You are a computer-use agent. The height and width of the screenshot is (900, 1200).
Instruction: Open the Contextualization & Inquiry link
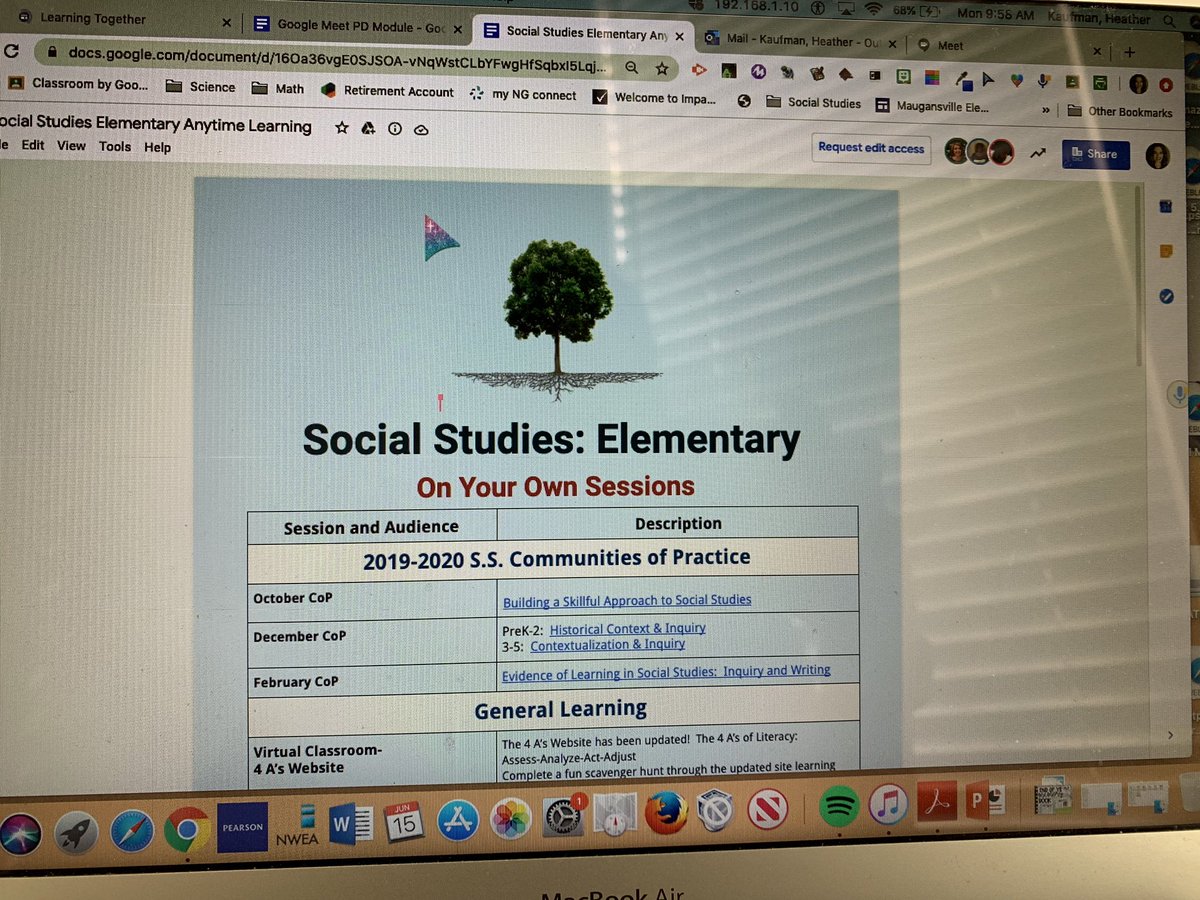coord(608,645)
